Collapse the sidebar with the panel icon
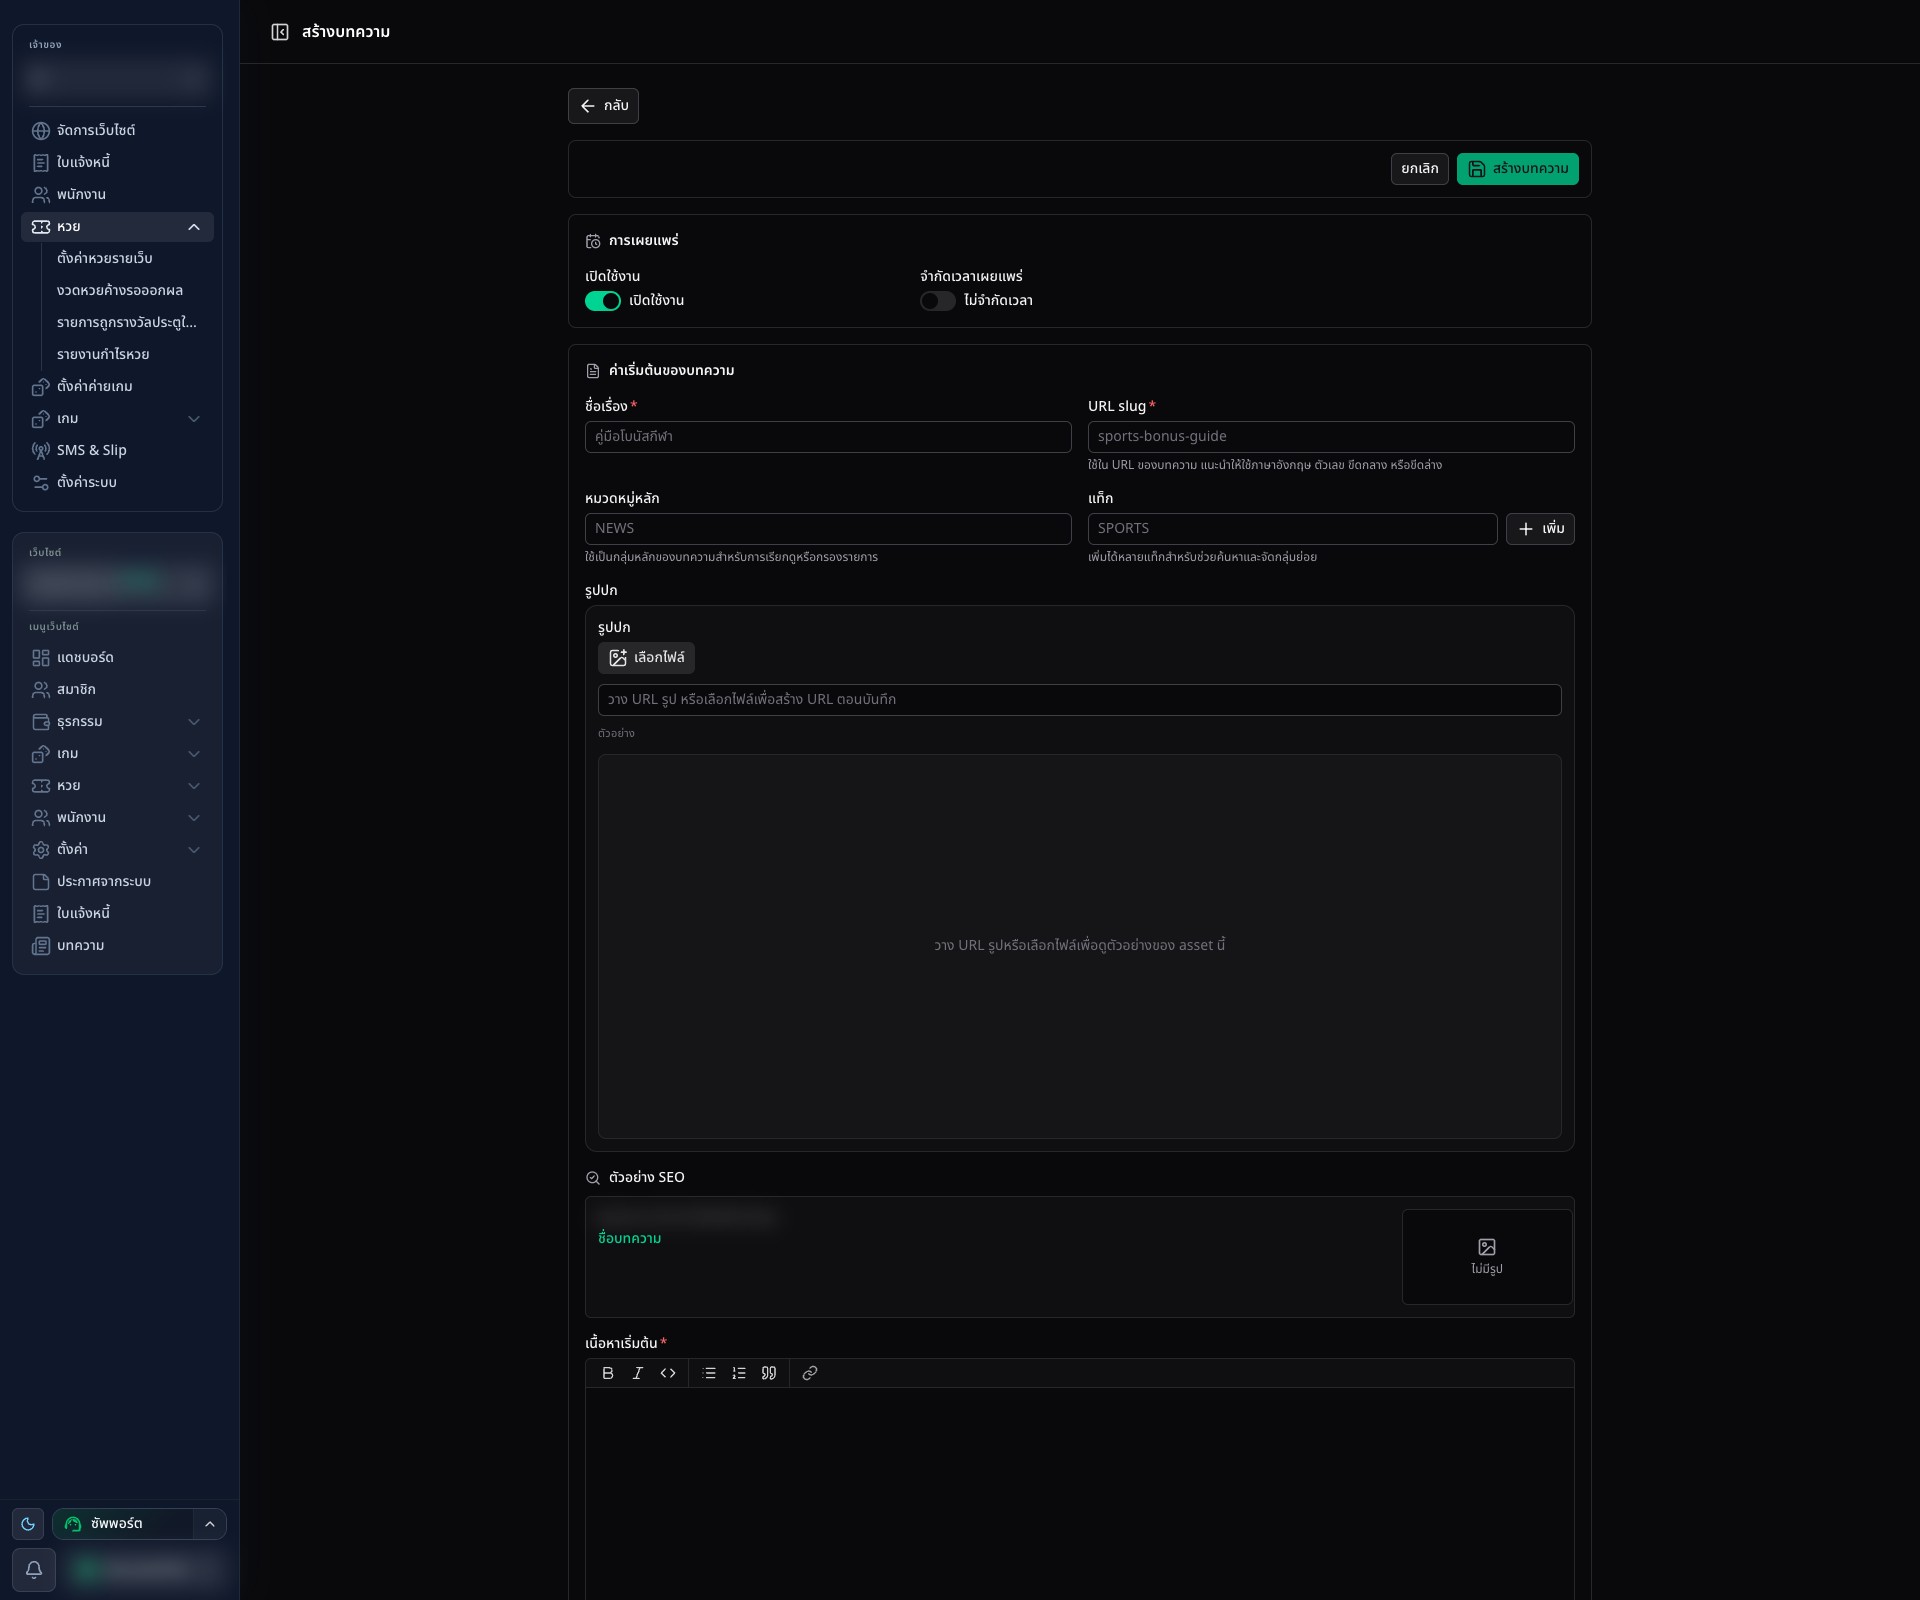 click(x=280, y=32)
